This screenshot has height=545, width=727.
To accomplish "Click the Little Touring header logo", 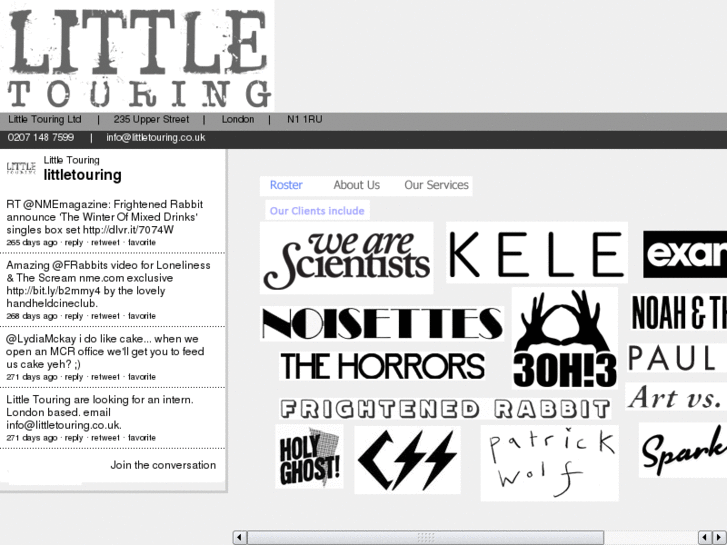I will click(137, 57).
